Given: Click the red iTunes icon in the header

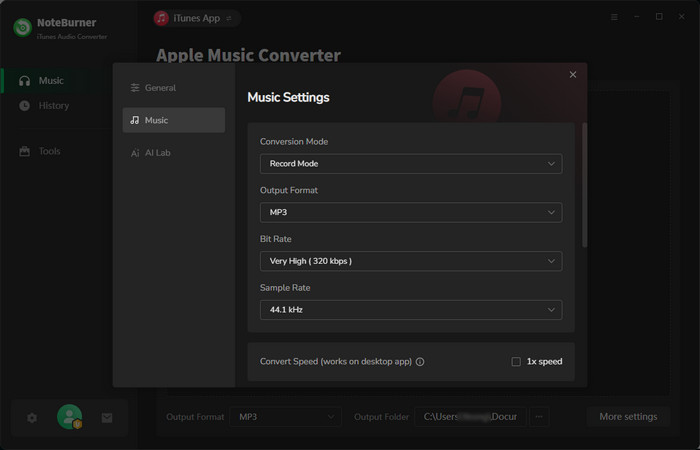Looking at the screenshot, I should [x=161, y=18].
